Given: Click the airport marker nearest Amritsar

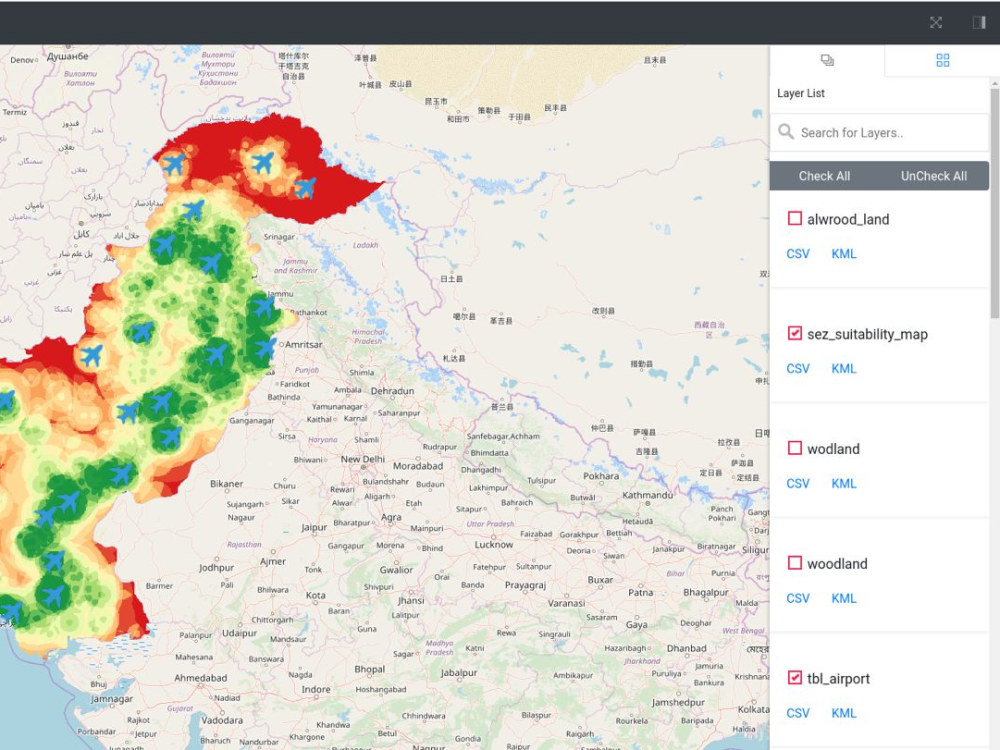Looking at the screenshot, I should (x=265, y=348).
